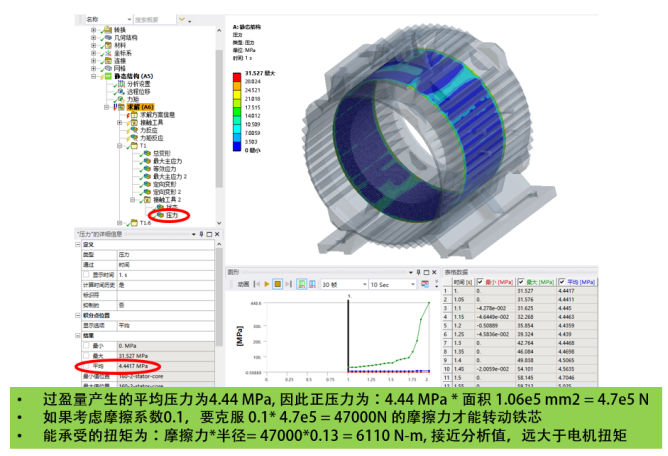The image size is (668, 456).
Task: Stop the result animation
Action: point(277,284)
